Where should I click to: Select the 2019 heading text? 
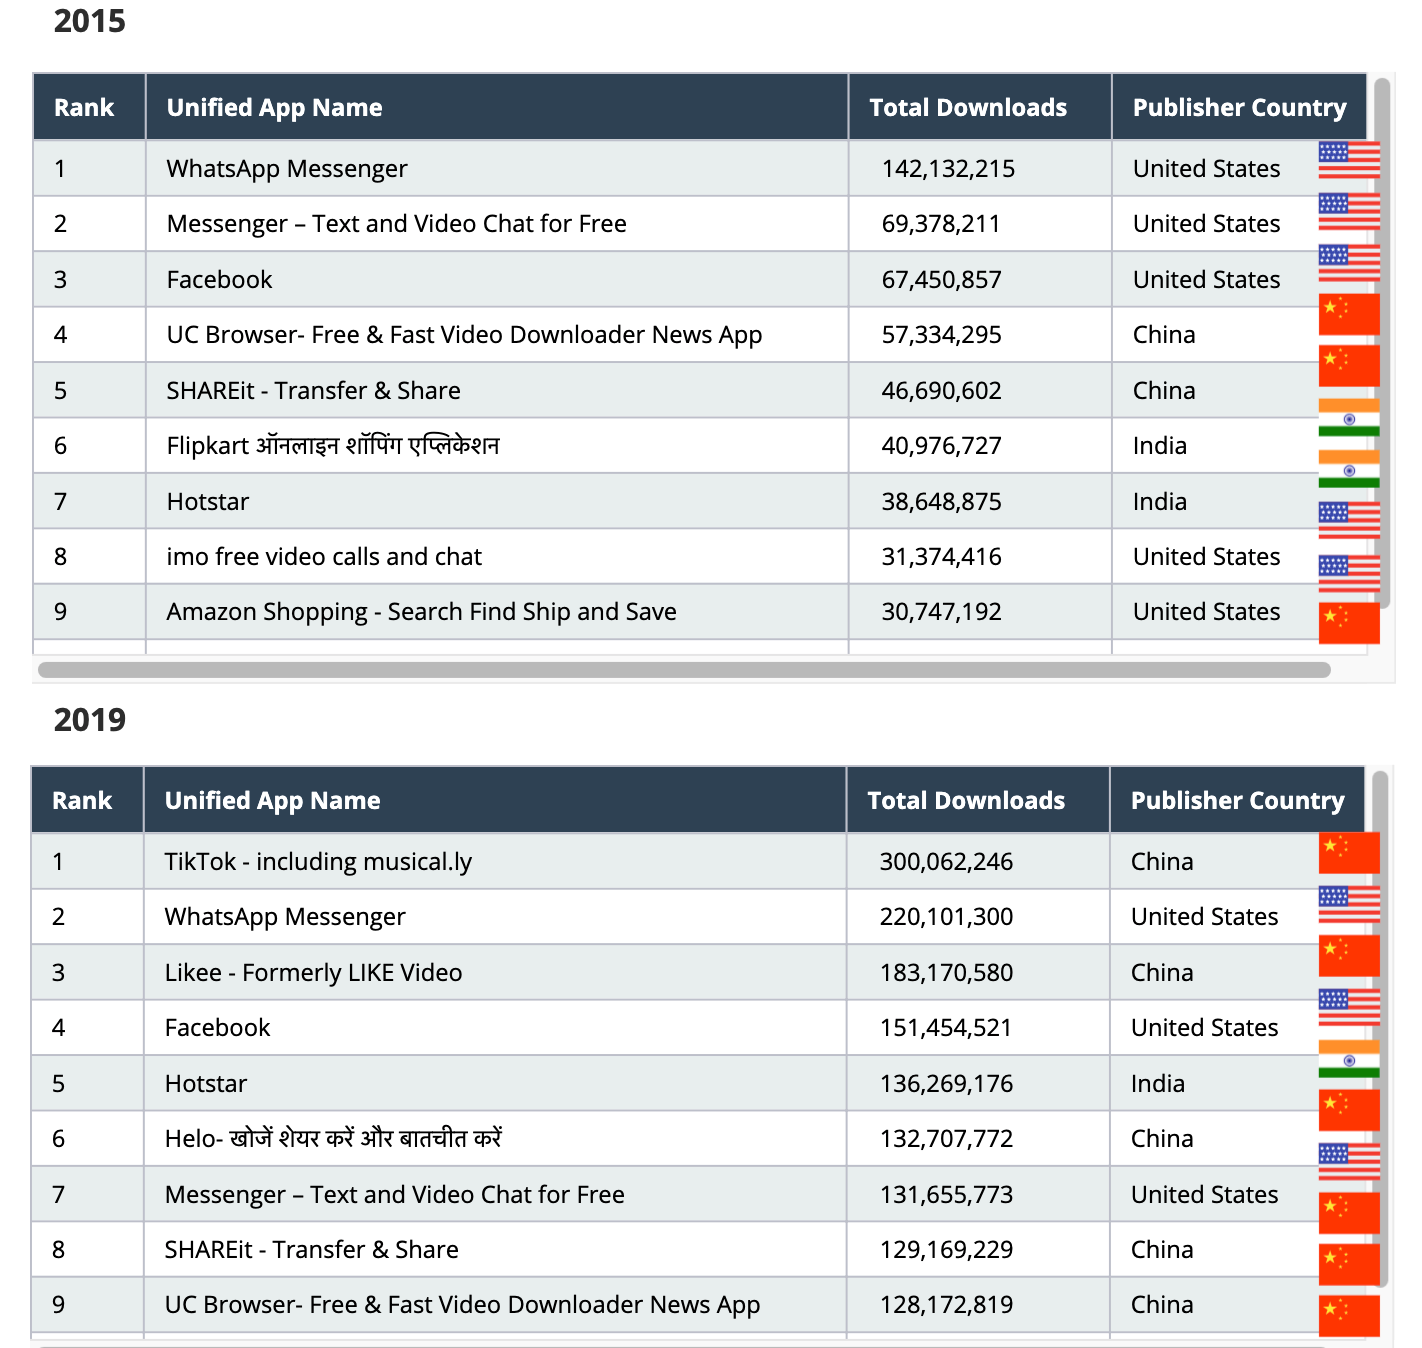click(x=90, y=720)
